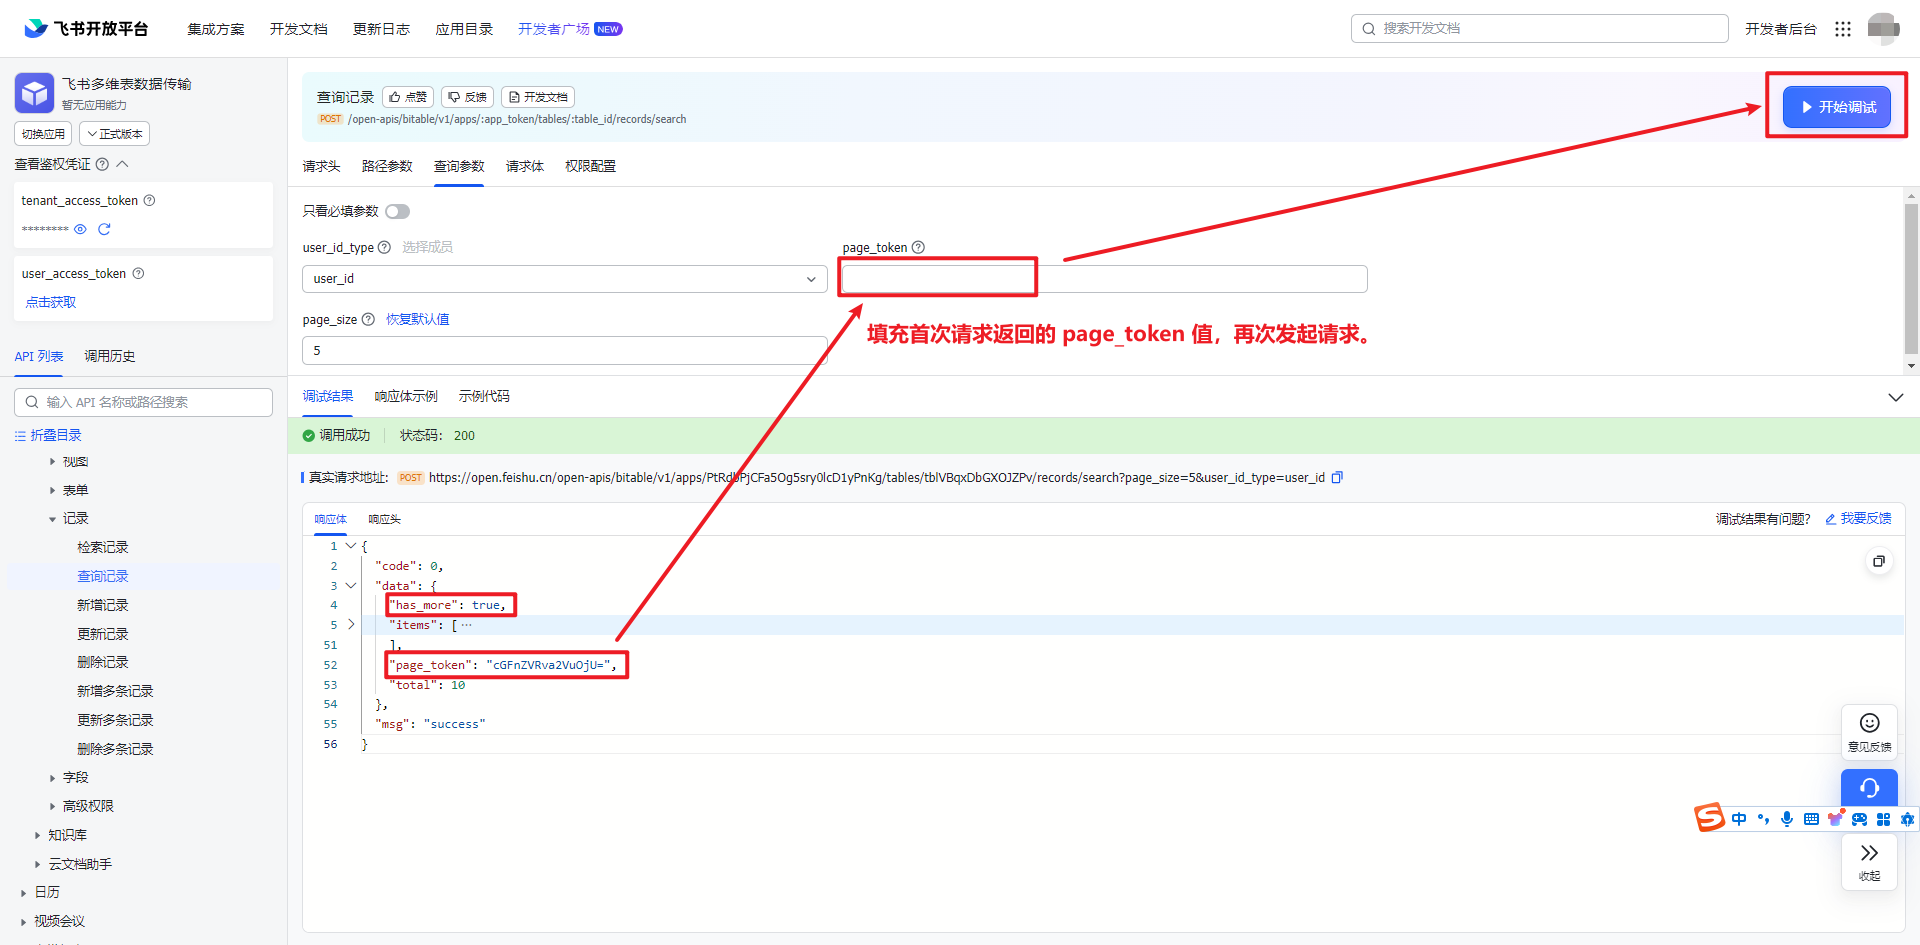
Task: Click help icon beside user_access_token
Action: click(138, 273)
